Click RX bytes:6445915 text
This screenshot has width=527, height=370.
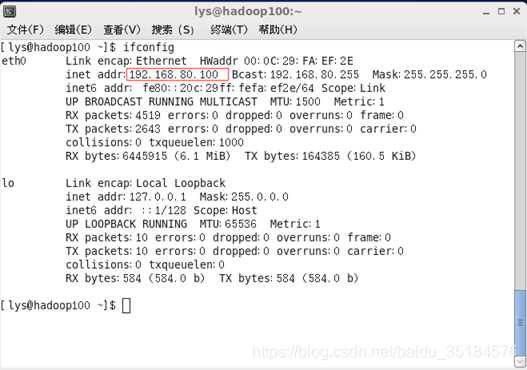[116, 156]
